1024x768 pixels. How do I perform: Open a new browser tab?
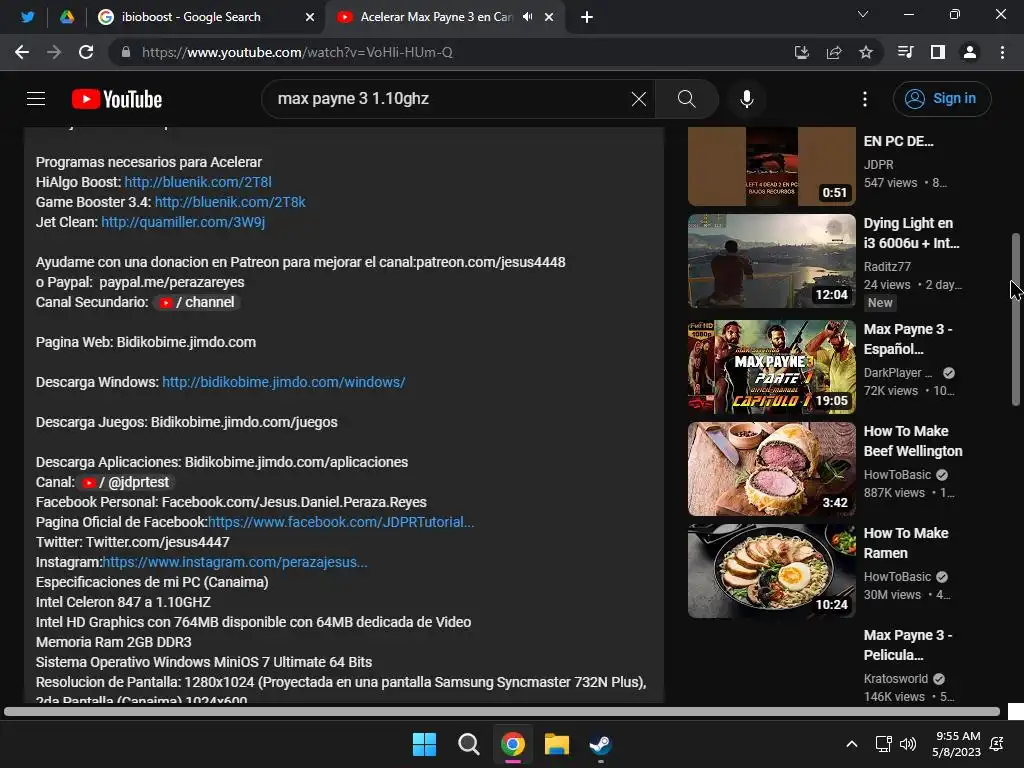[586, 17]
